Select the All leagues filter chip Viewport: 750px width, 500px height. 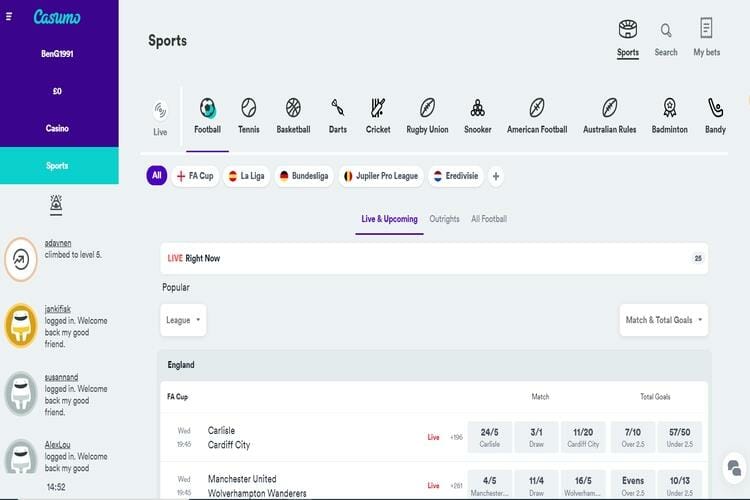pos(157,176)
